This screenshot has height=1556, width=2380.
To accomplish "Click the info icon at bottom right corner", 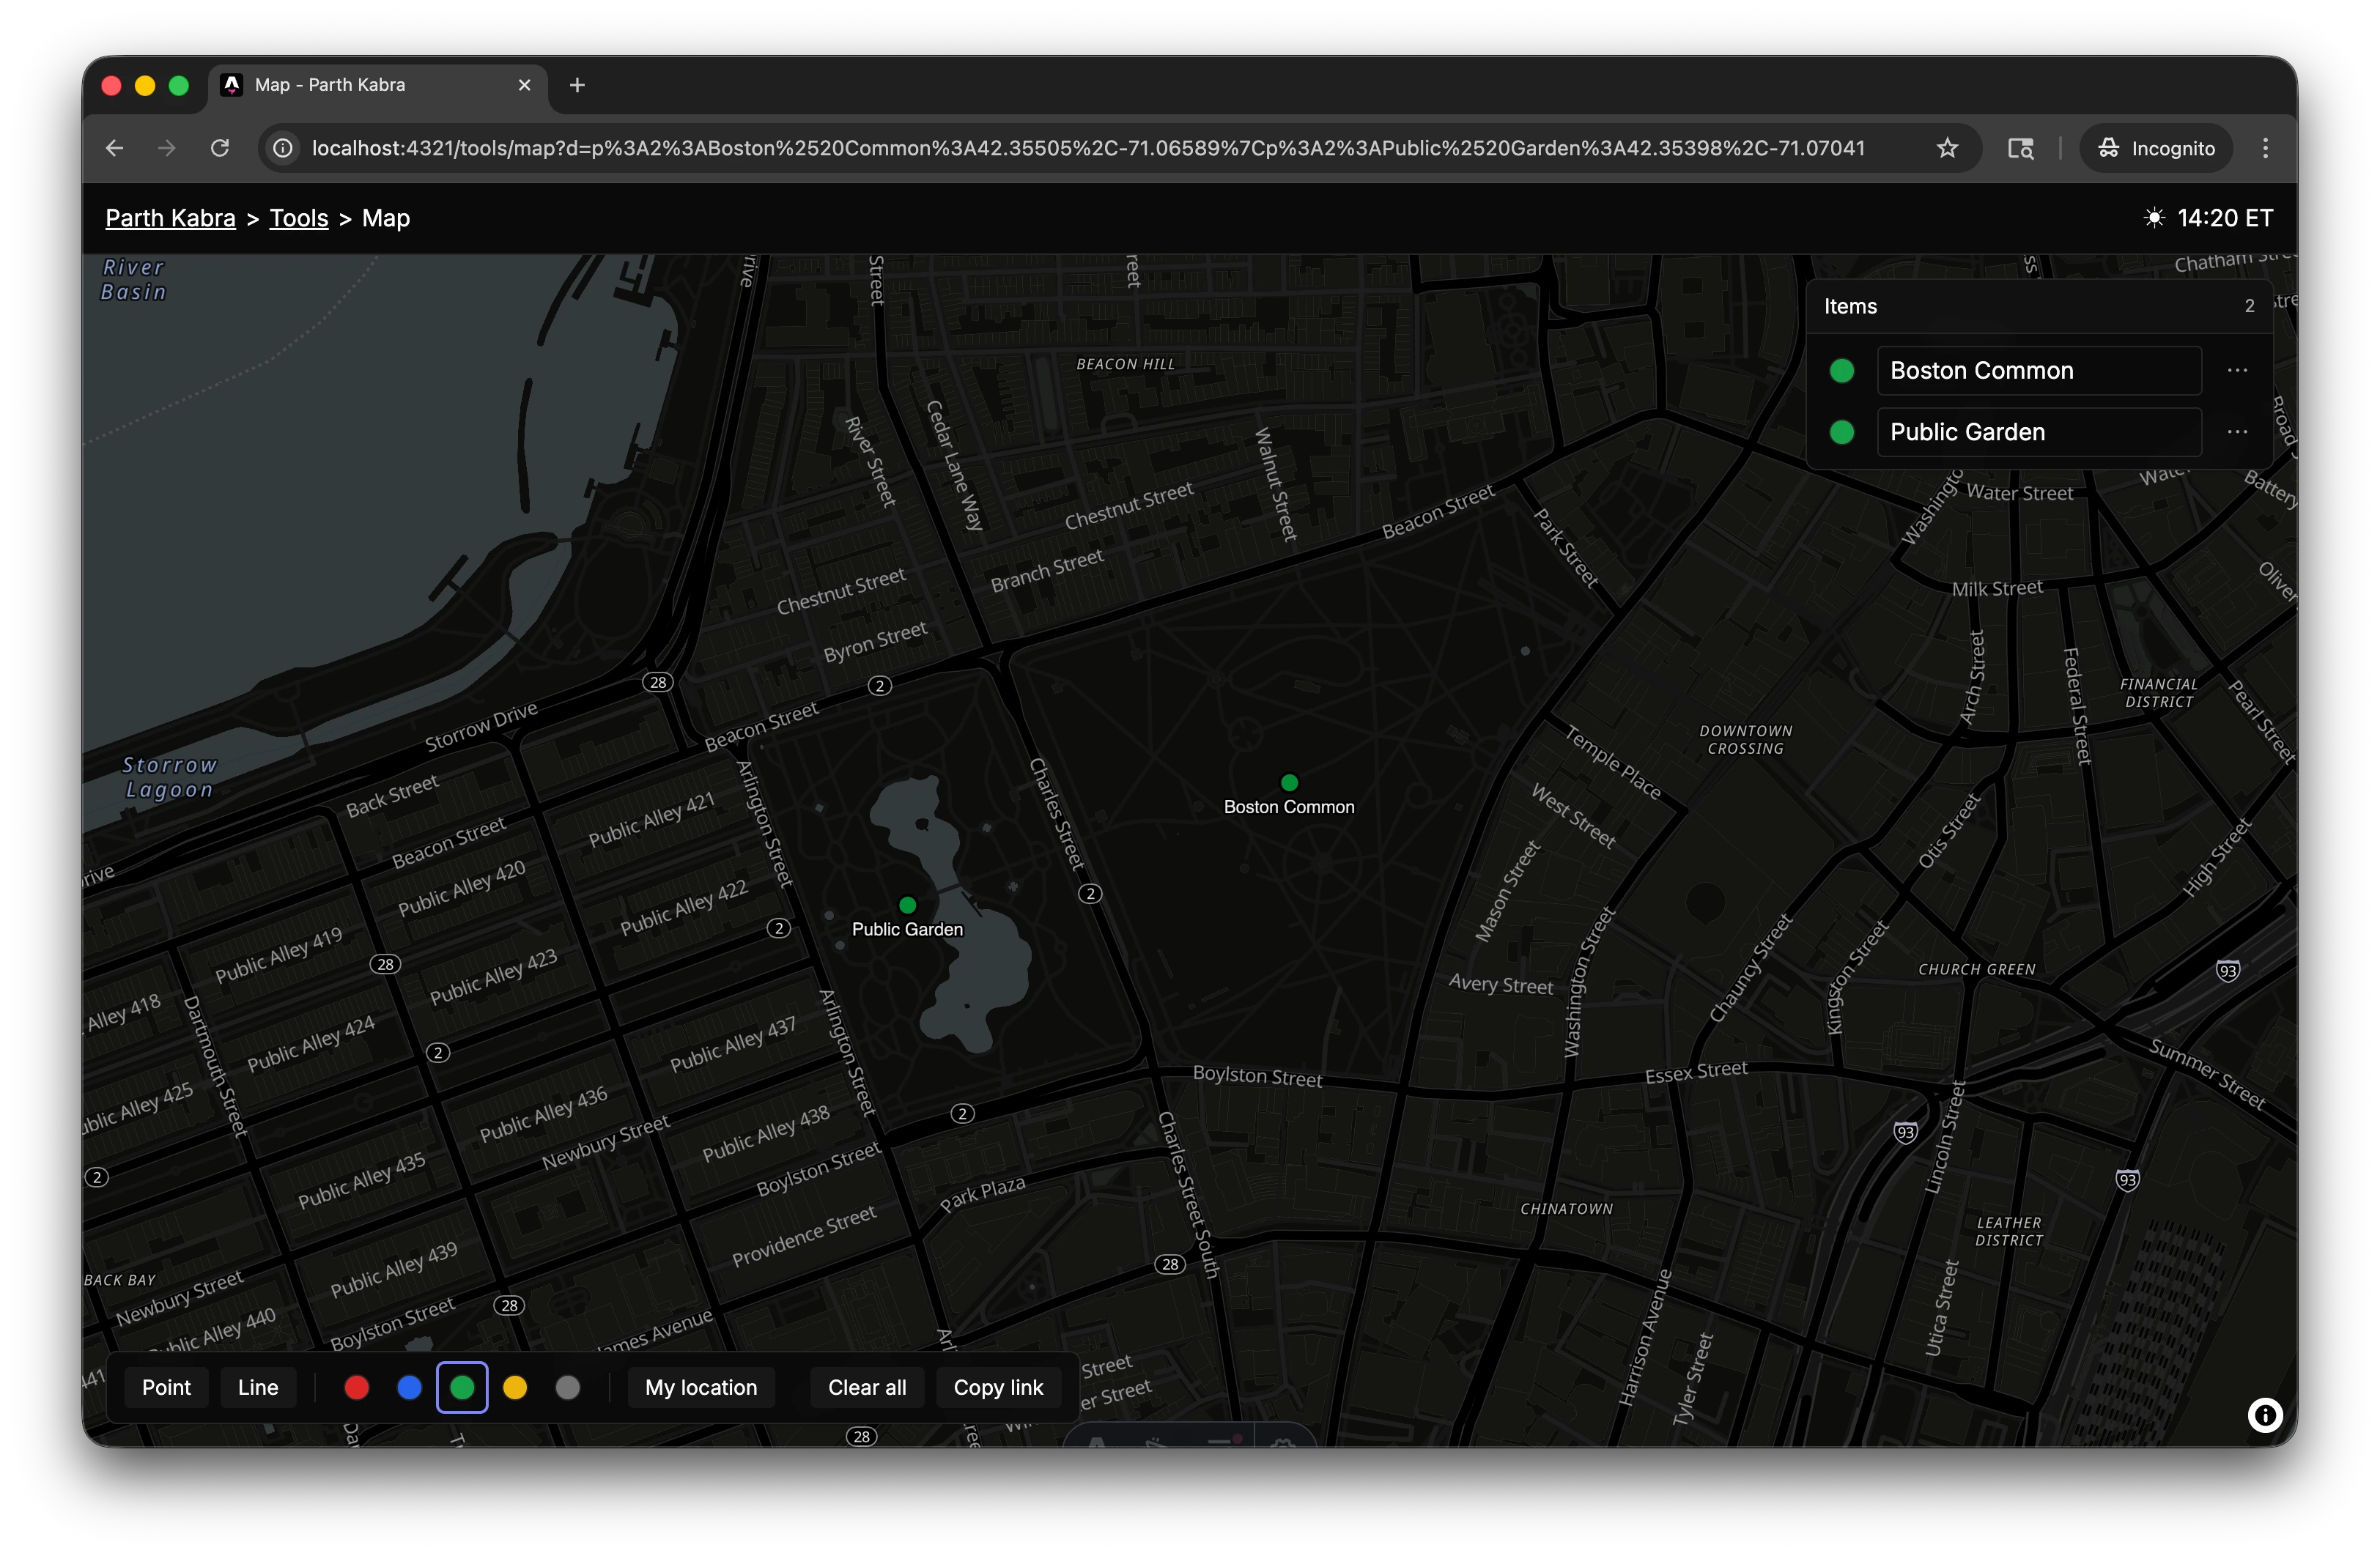I will 2264,1415.
